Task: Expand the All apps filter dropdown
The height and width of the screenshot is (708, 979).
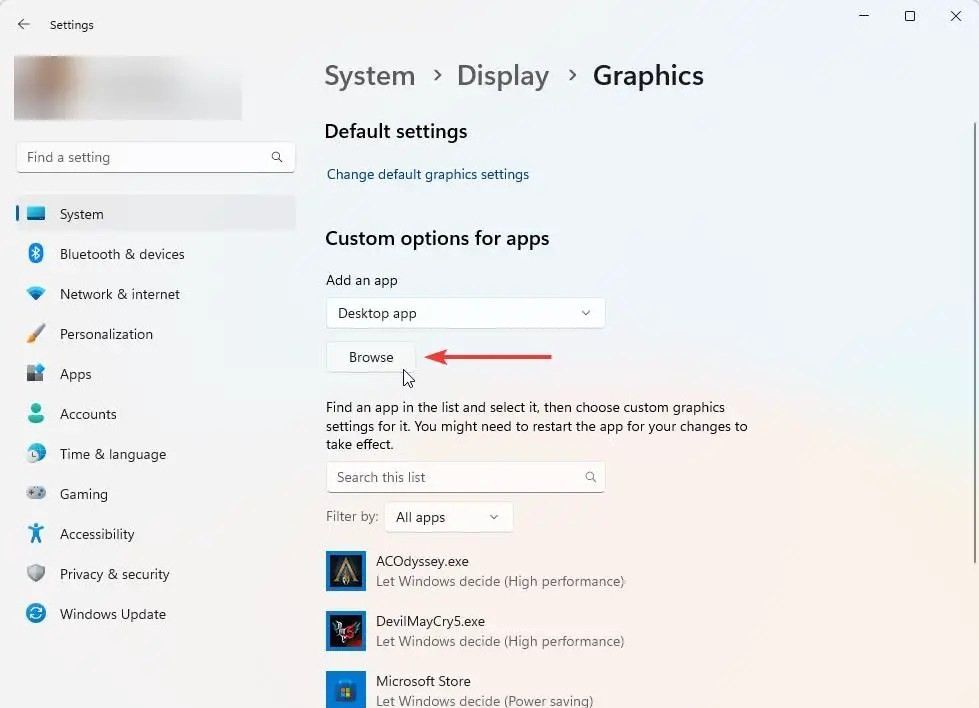Action: coord(448,517)
